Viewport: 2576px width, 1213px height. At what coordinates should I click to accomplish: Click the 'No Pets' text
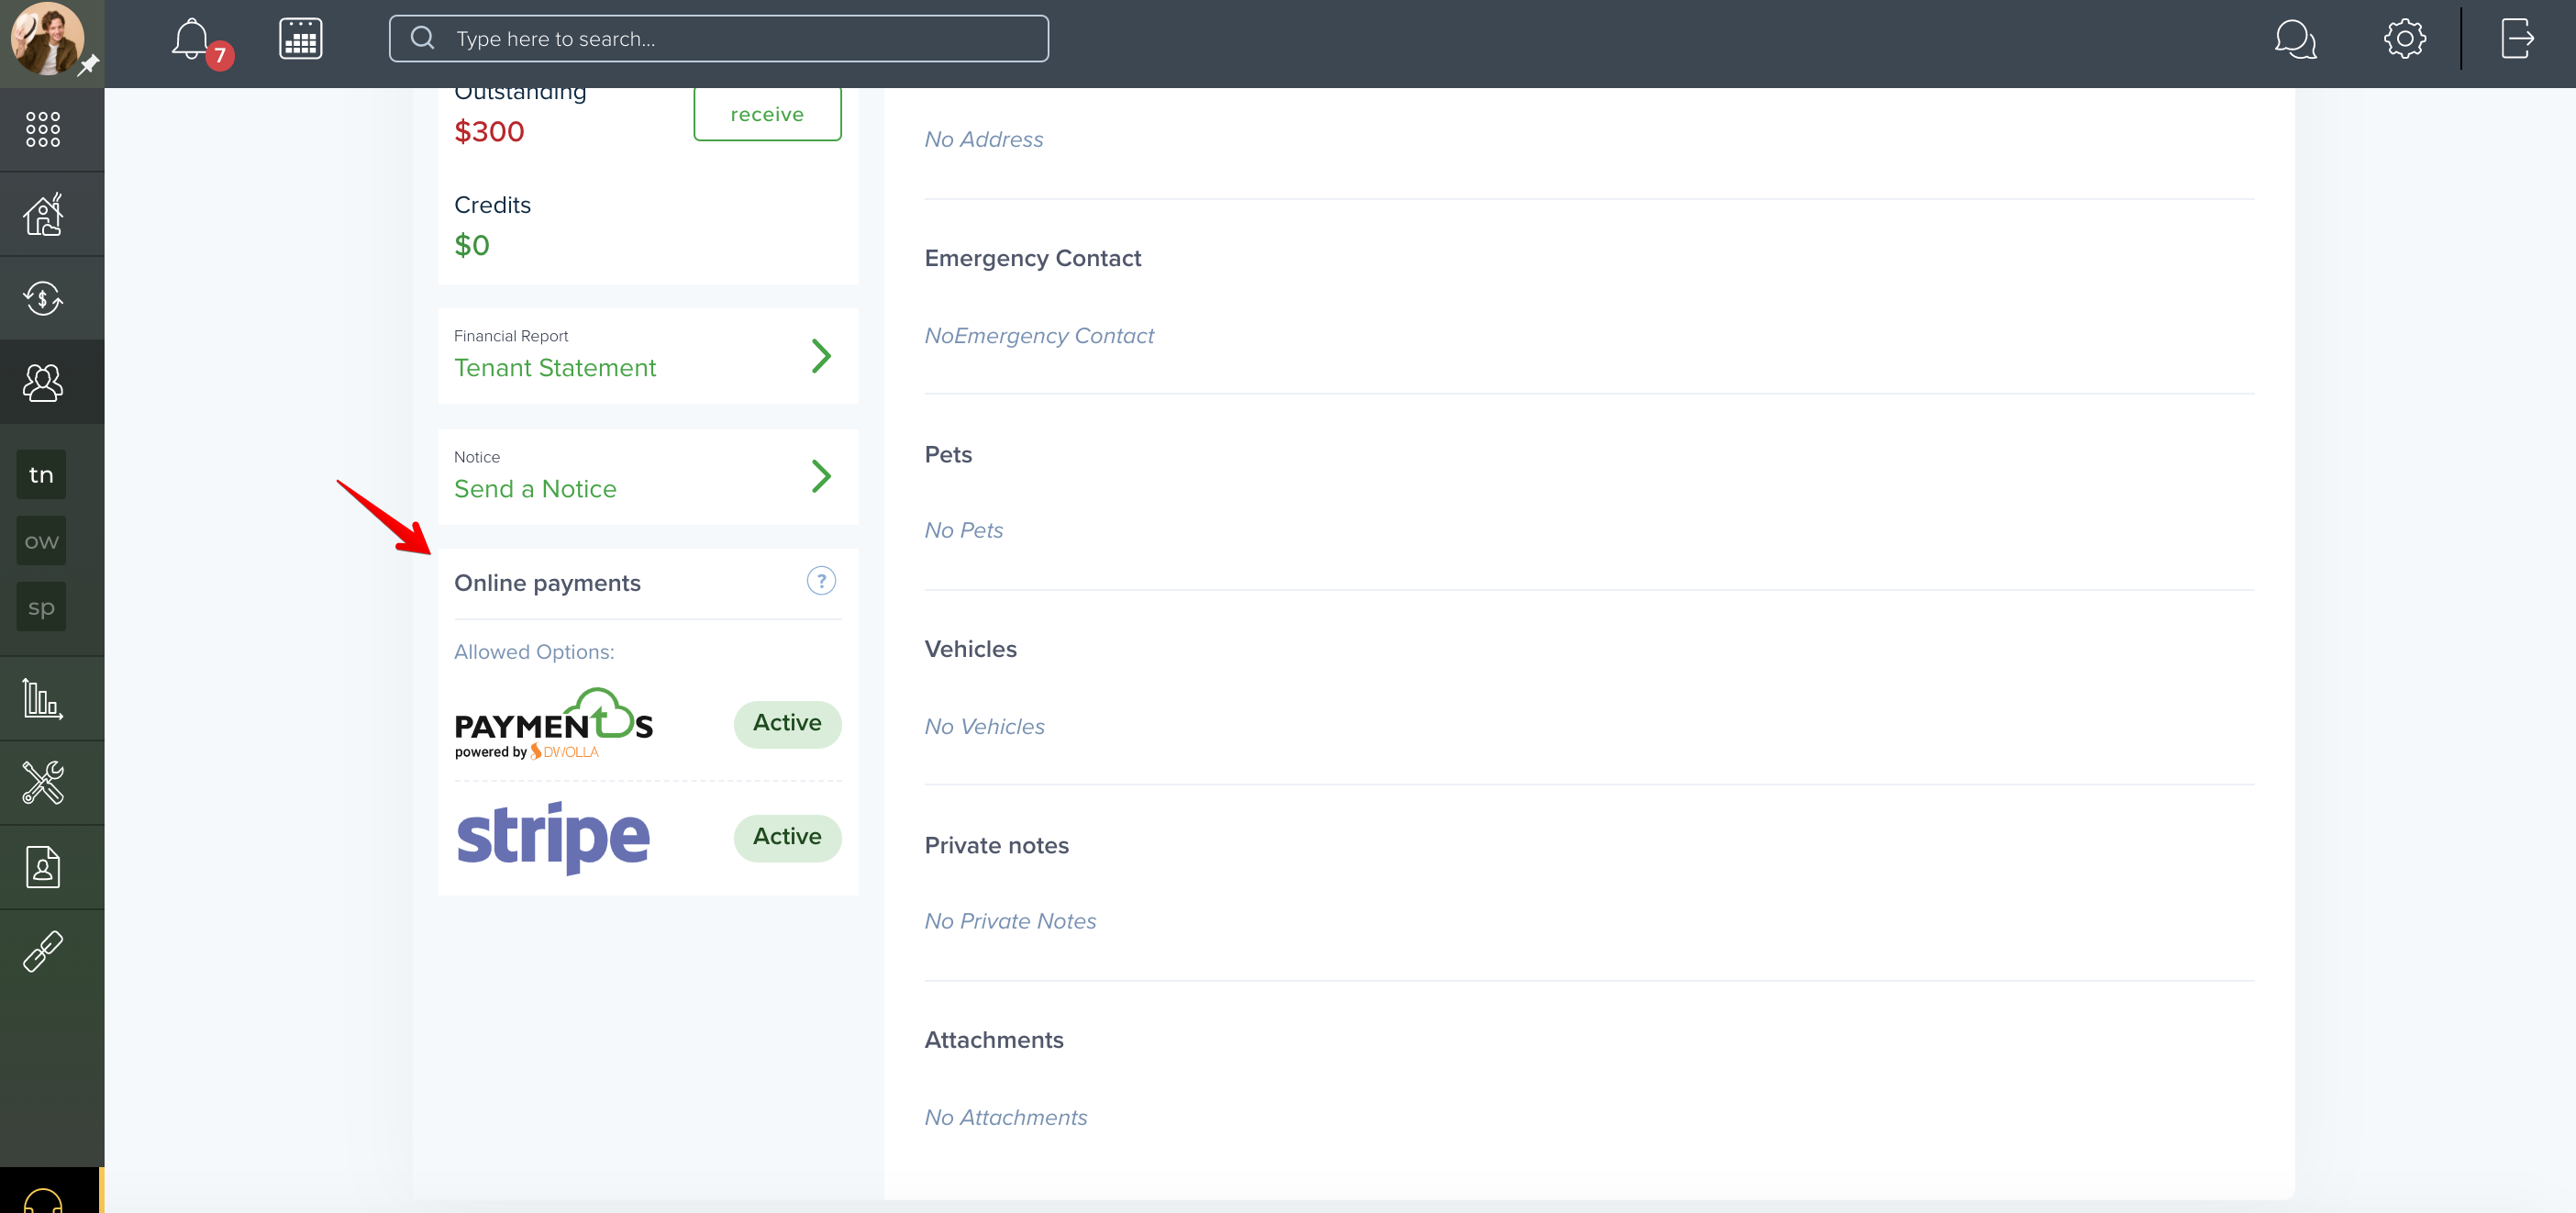click(x=963, y=531)
